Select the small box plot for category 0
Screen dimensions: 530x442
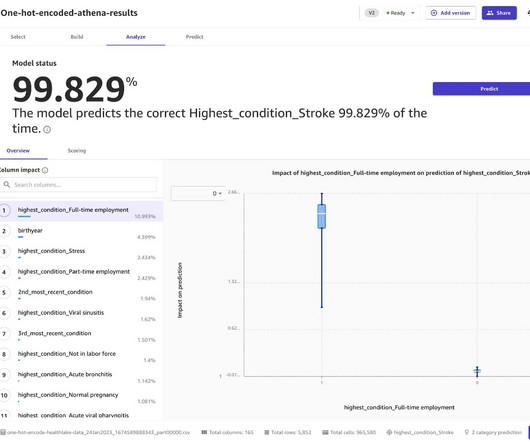(x=477, y=371)
